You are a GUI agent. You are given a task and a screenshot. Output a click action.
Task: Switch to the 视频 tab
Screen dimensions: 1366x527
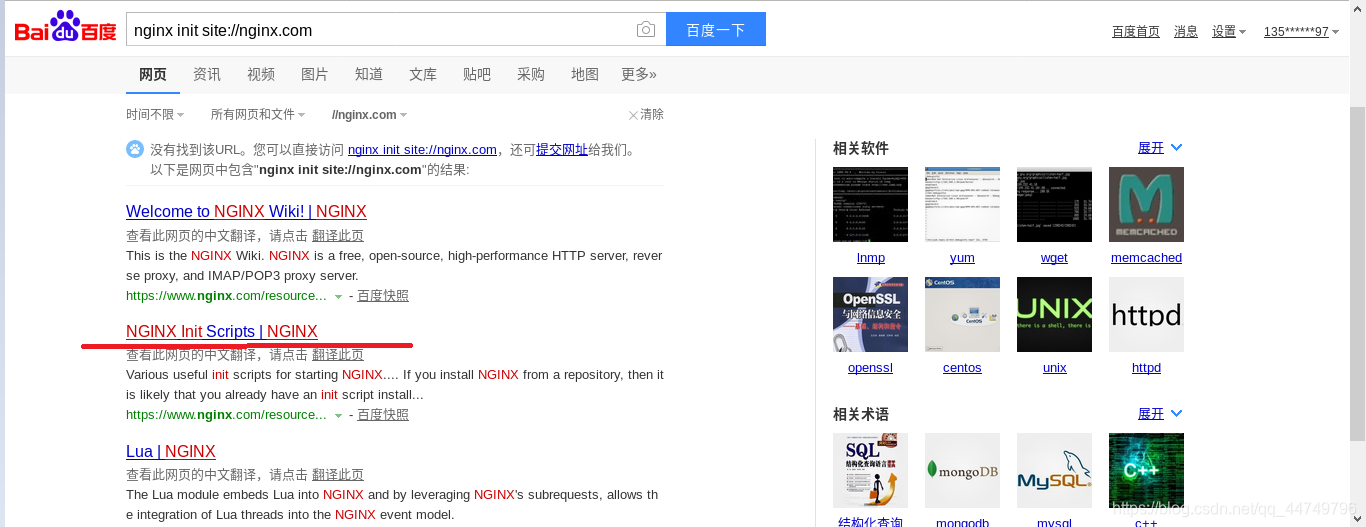[x=261, y=74]
